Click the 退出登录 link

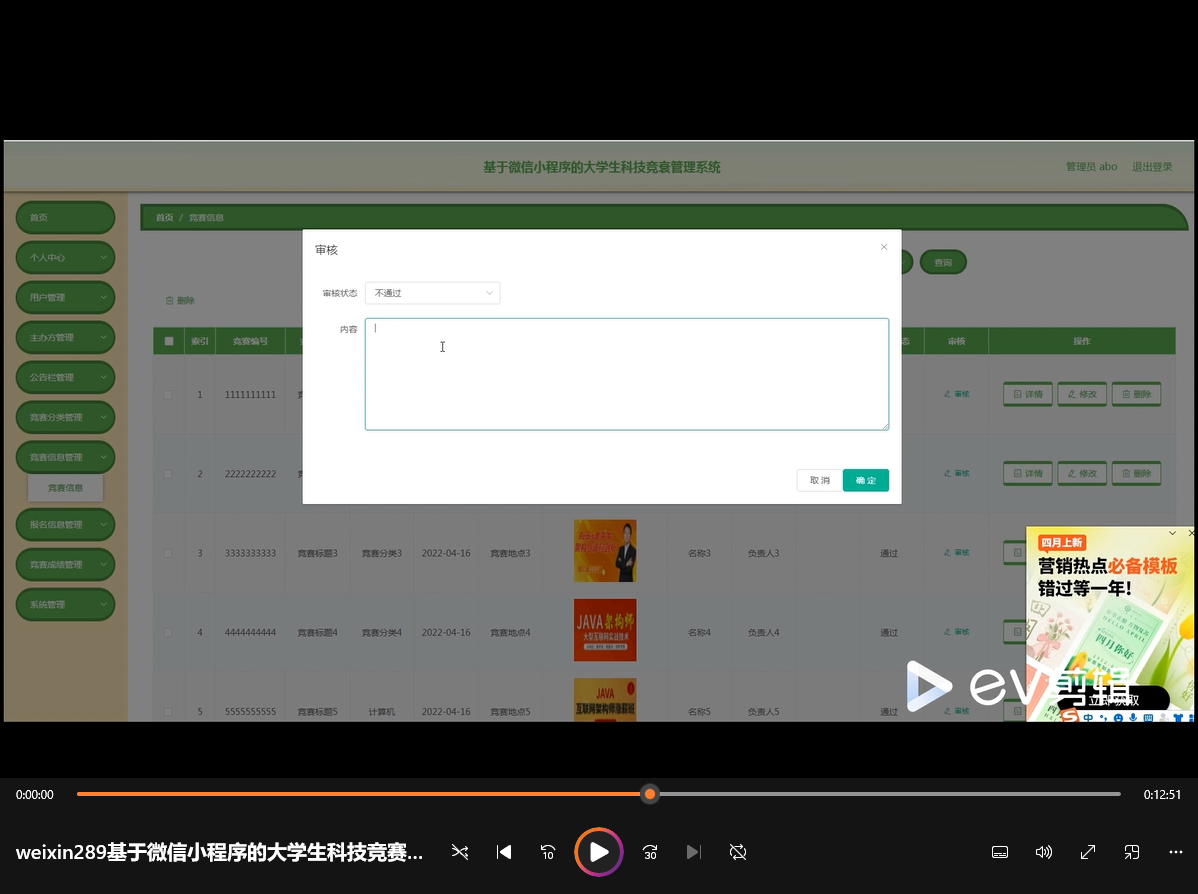[x=1151, y=167]
